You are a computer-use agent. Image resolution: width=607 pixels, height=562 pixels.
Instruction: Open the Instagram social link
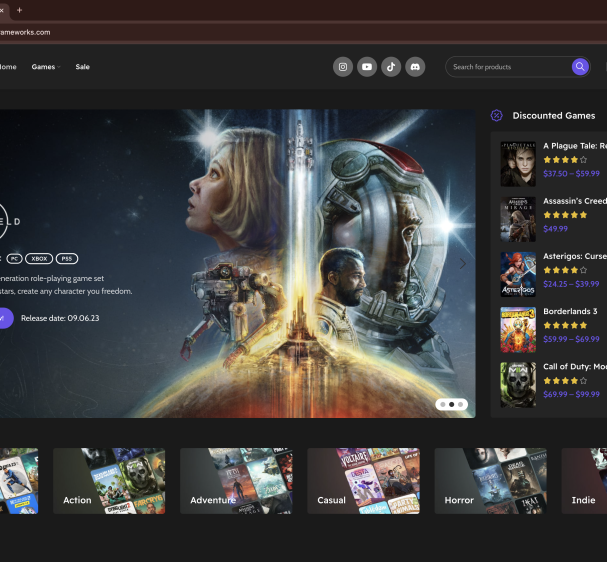[x=343, y=67]
